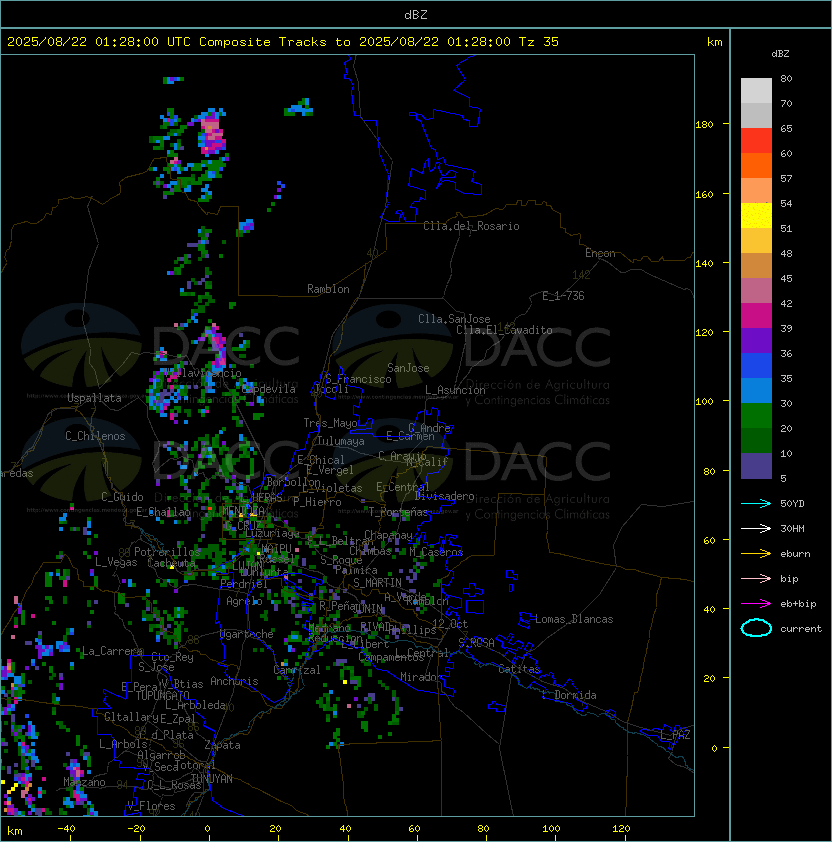The width and height of the screenshot is (832, 842).
Task: Pick the red 60-65 dBZ swatch
Action: (x=756, y=141)
